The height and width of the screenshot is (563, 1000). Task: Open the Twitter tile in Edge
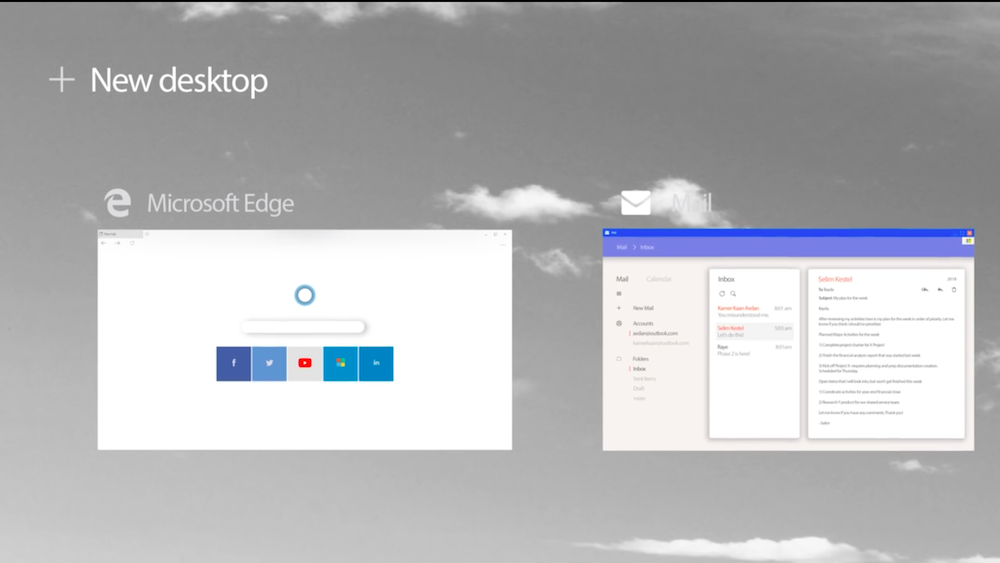pos(269,363)
